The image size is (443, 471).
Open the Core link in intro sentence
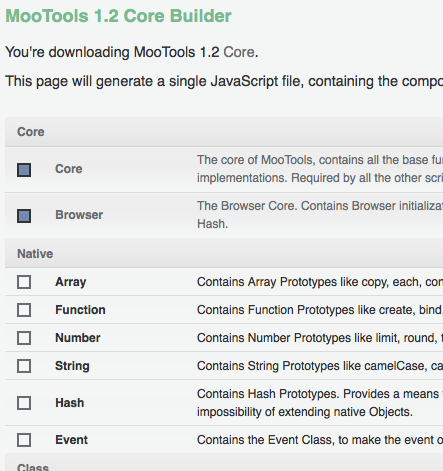(239, 52)
